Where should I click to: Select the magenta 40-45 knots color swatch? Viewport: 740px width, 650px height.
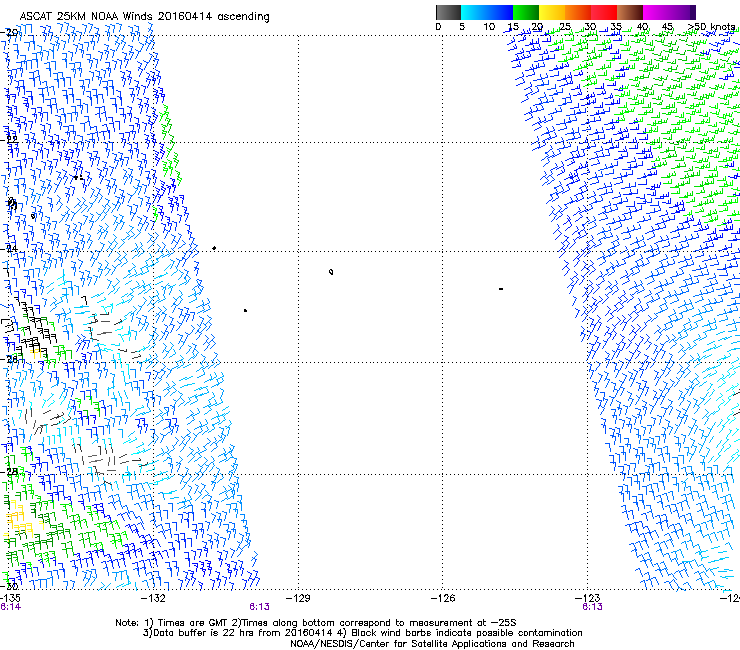[x=656, y=12]
